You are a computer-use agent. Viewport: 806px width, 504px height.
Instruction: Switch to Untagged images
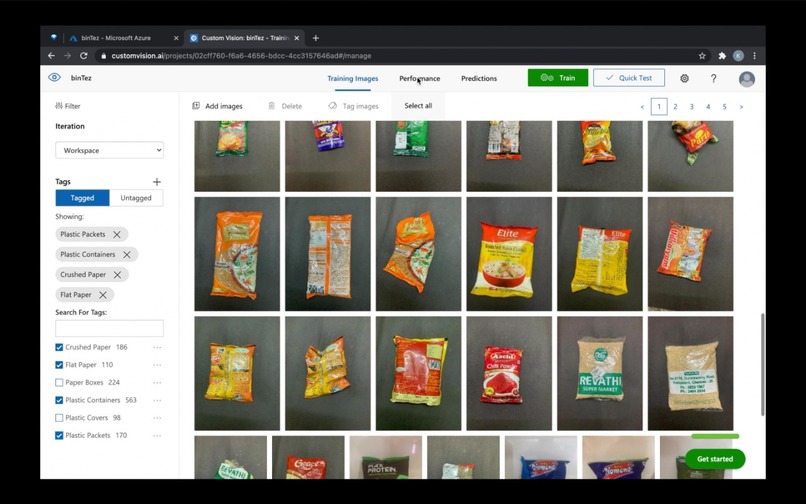[136, 198]
